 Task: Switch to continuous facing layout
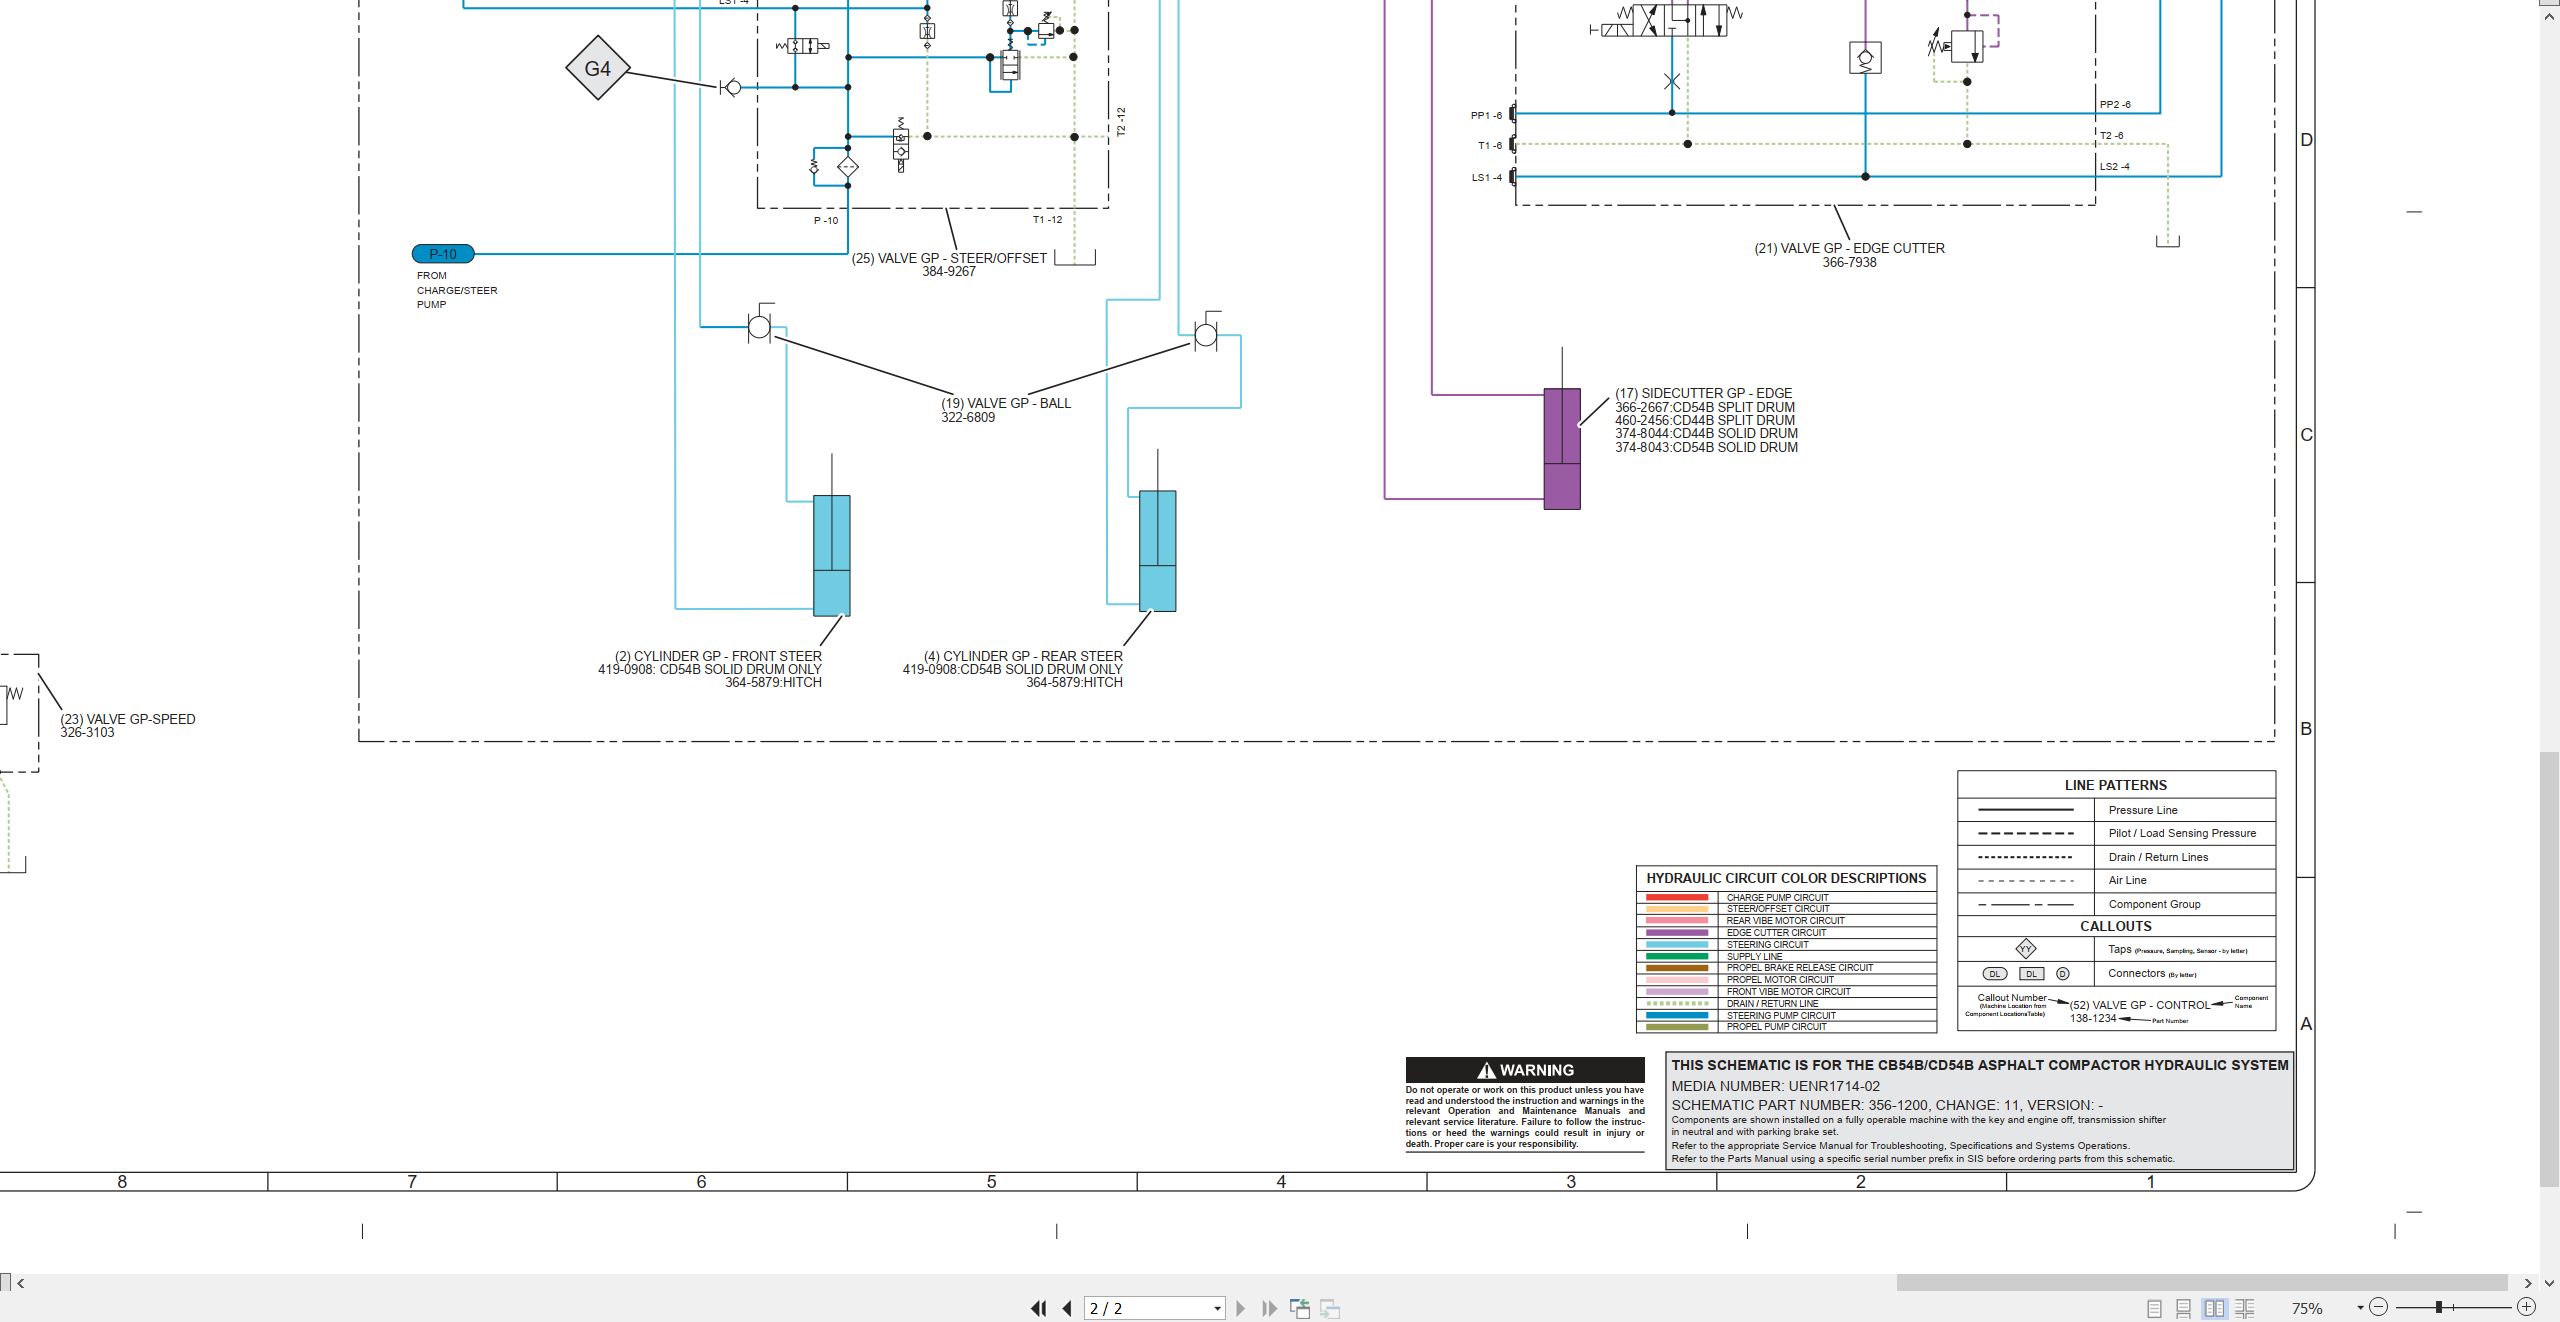(2245, 1308)
